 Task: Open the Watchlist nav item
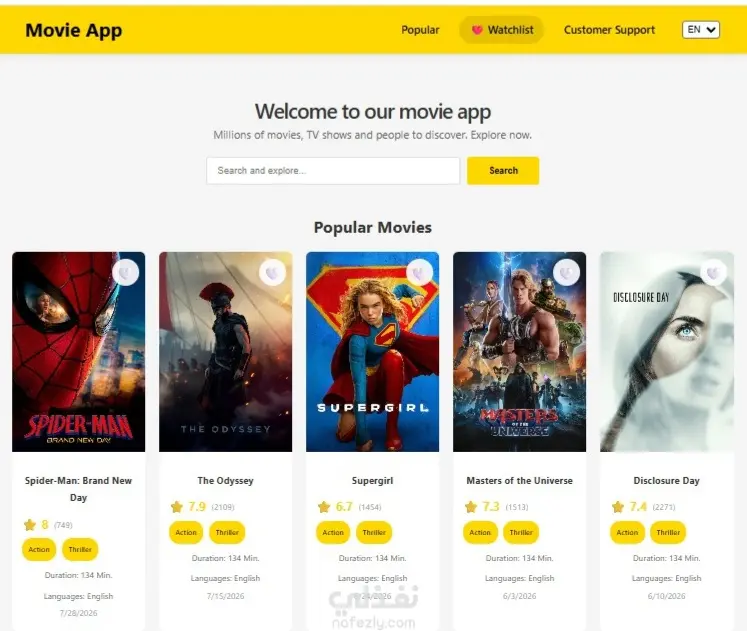[502, 30]
